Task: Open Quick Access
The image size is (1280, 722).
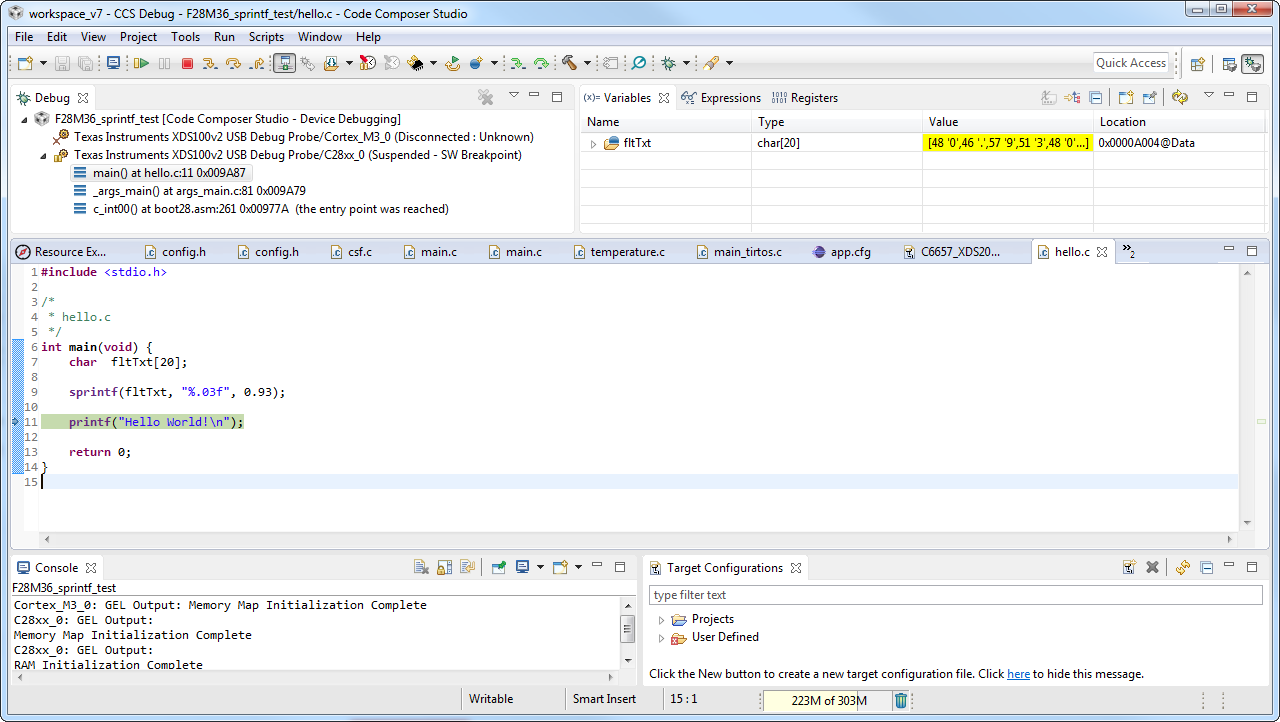Action: (x=1130, y=62)
